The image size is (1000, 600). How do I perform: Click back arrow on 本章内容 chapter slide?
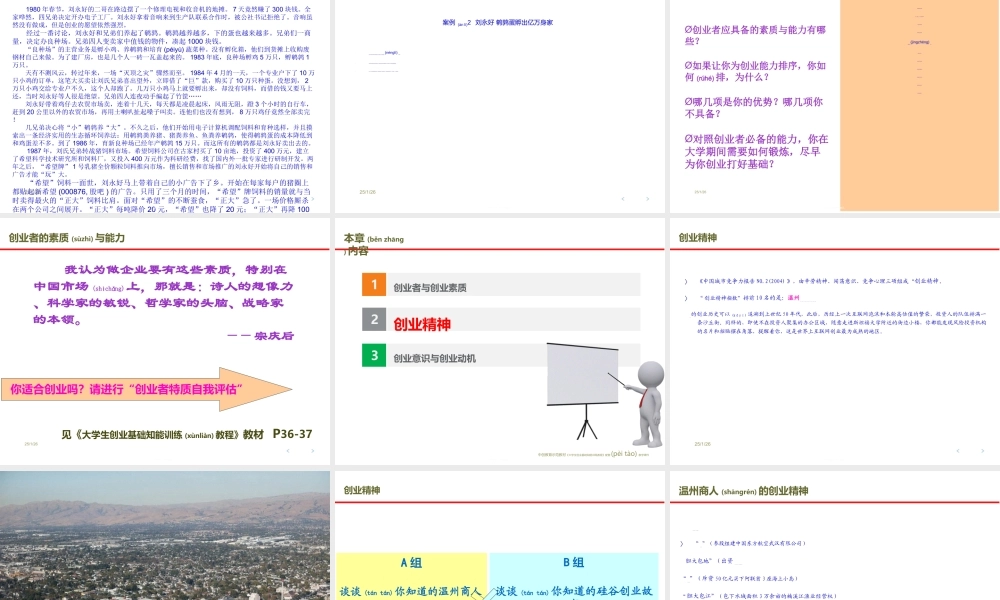point(623,451)
